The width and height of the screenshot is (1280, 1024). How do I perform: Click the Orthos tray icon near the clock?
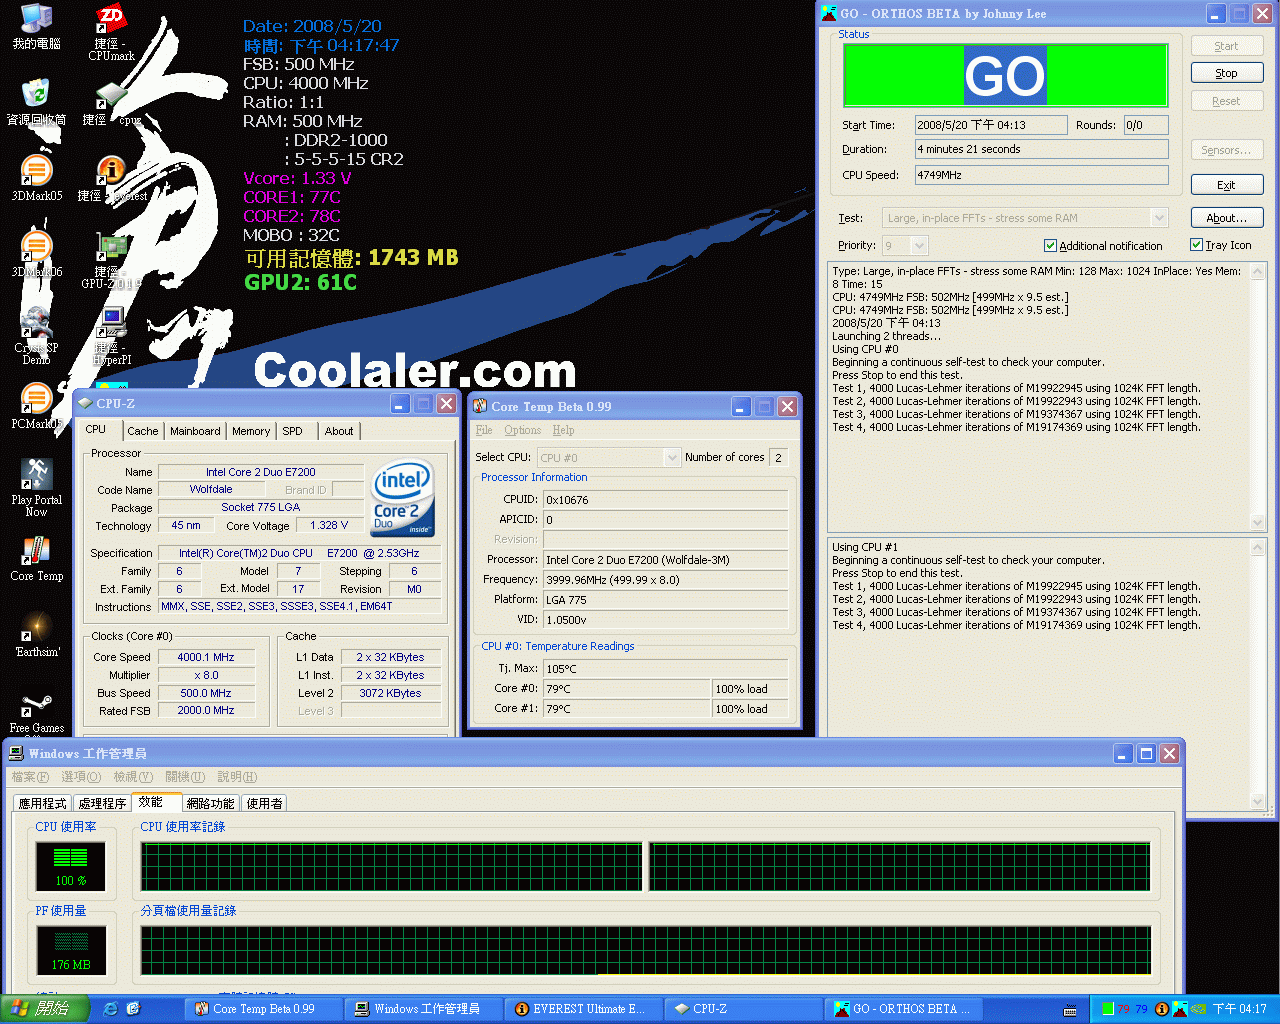coord(1179,1009)
